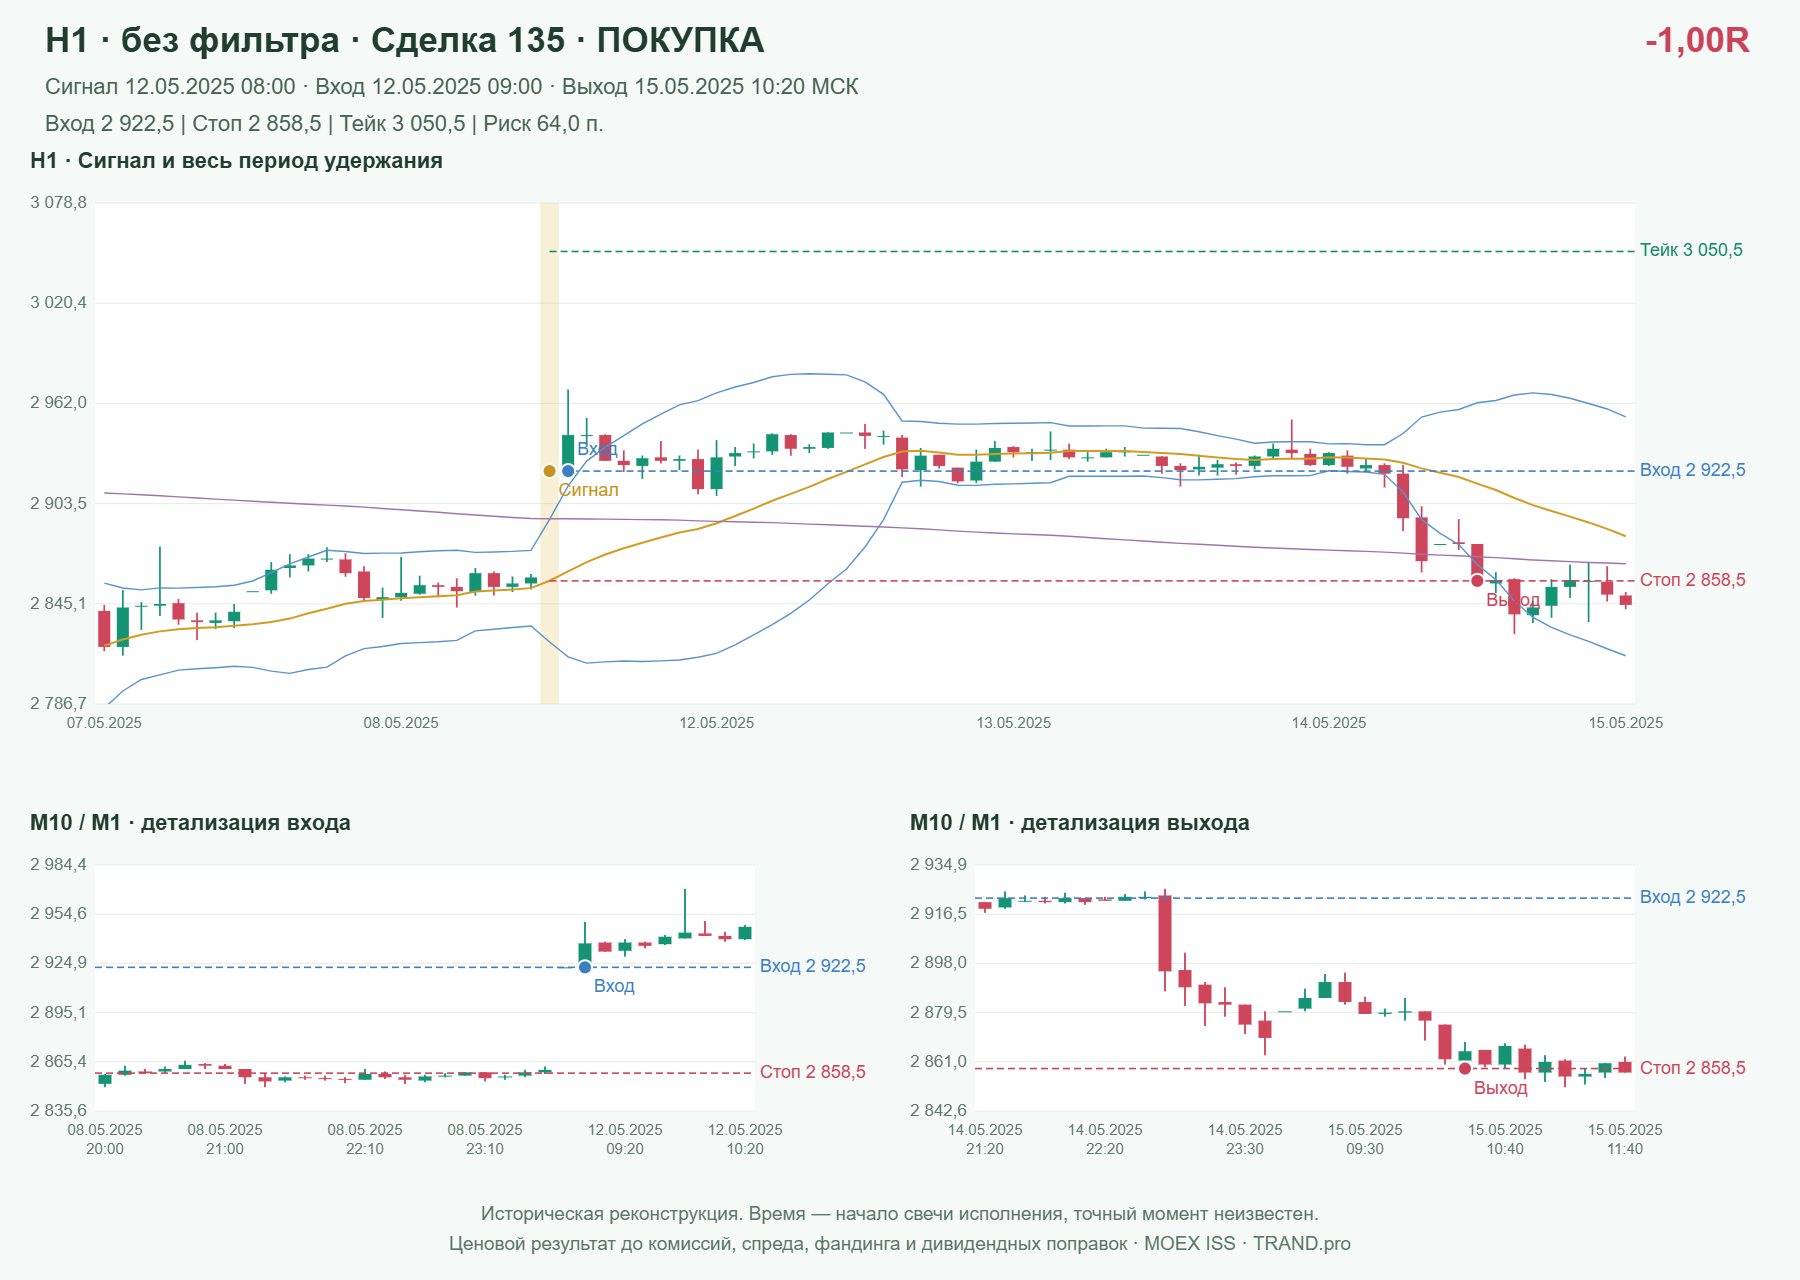Click the 14.05.2025 date on the H1 axis
Image resolution: width=1800 pixels, height=1280 pixels.
[x=1328, y=723]
